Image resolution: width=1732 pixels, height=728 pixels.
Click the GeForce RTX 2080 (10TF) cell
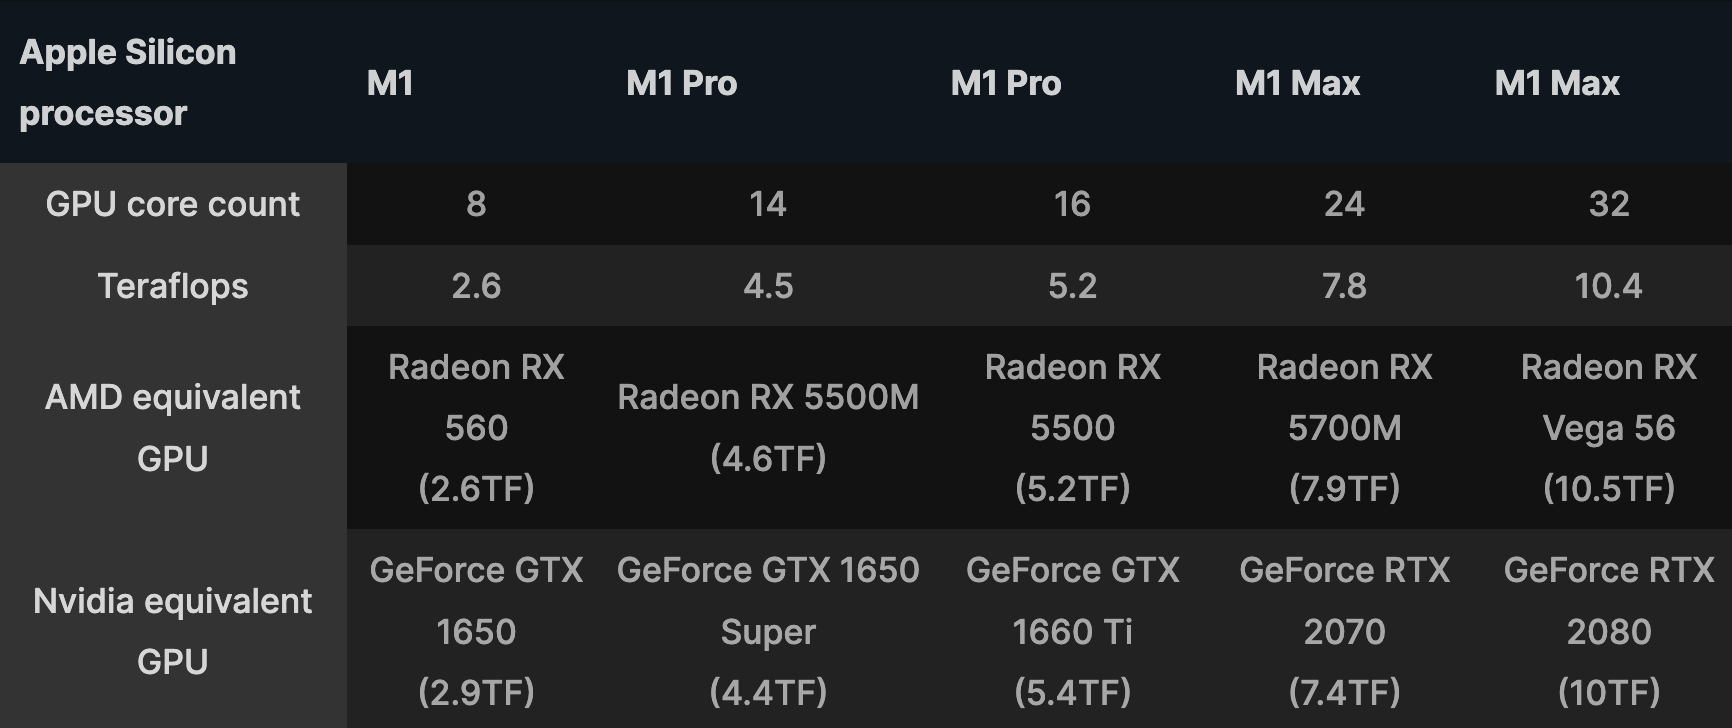coord(1609,631)
